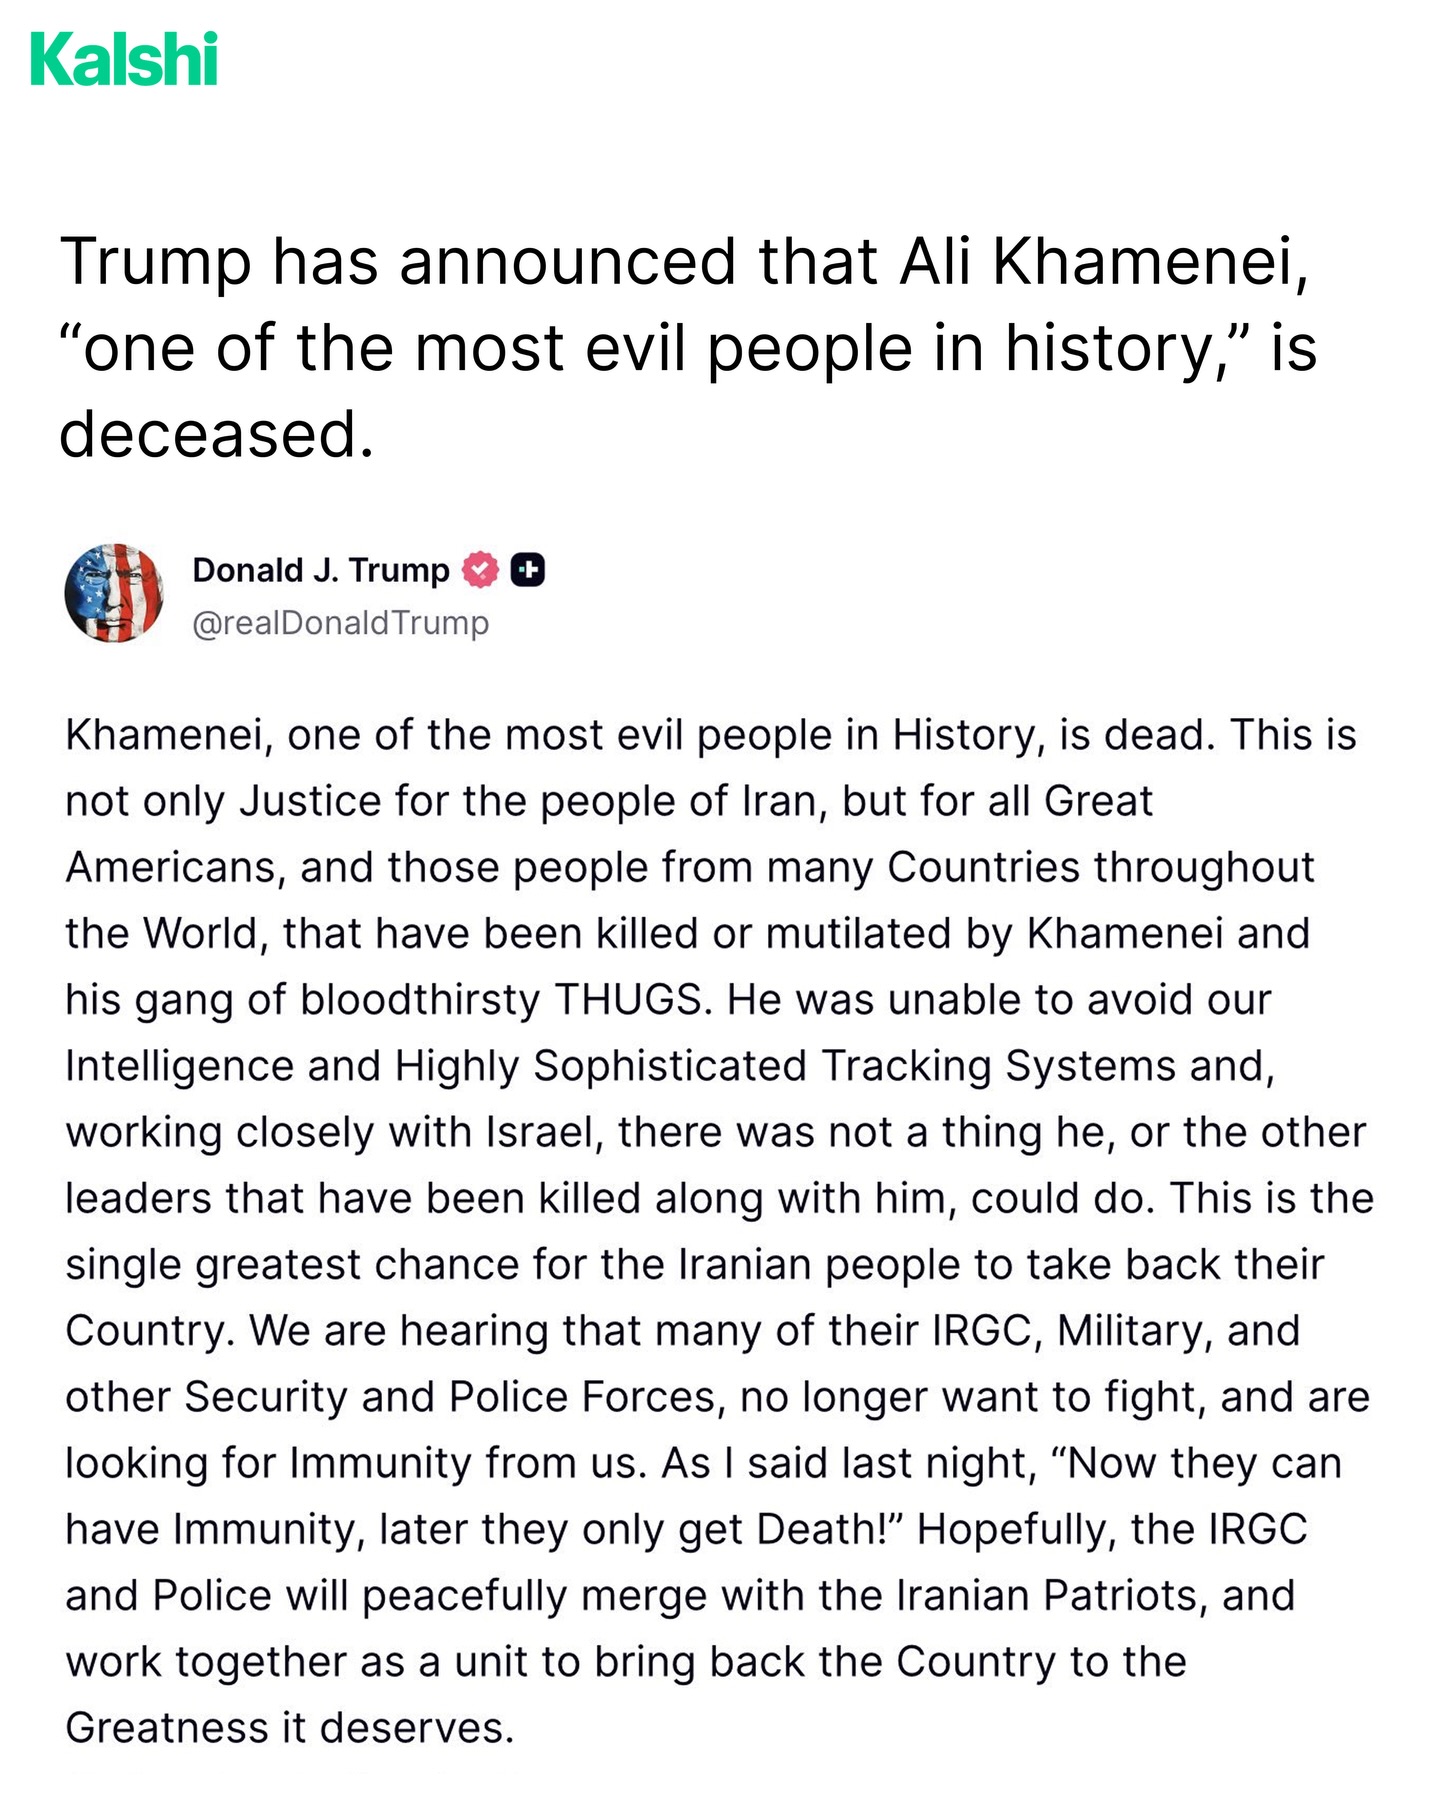Click the final line "Greatness it deserves."
The image size is (1440, 1800).
(x=289, y=1728)
